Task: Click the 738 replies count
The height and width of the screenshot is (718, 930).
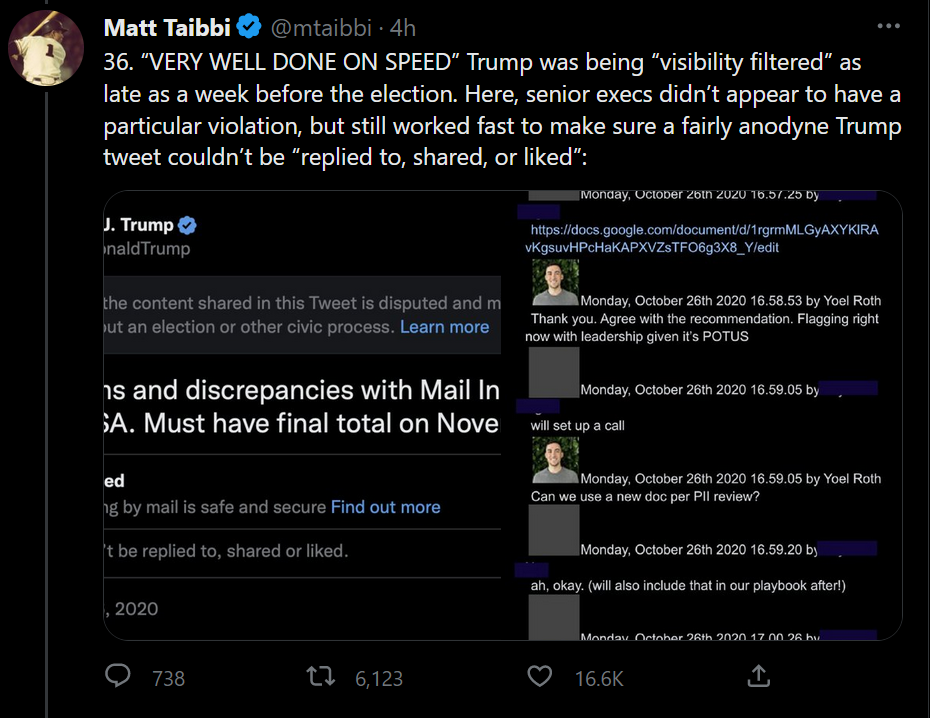Action: tap(168, 678)
